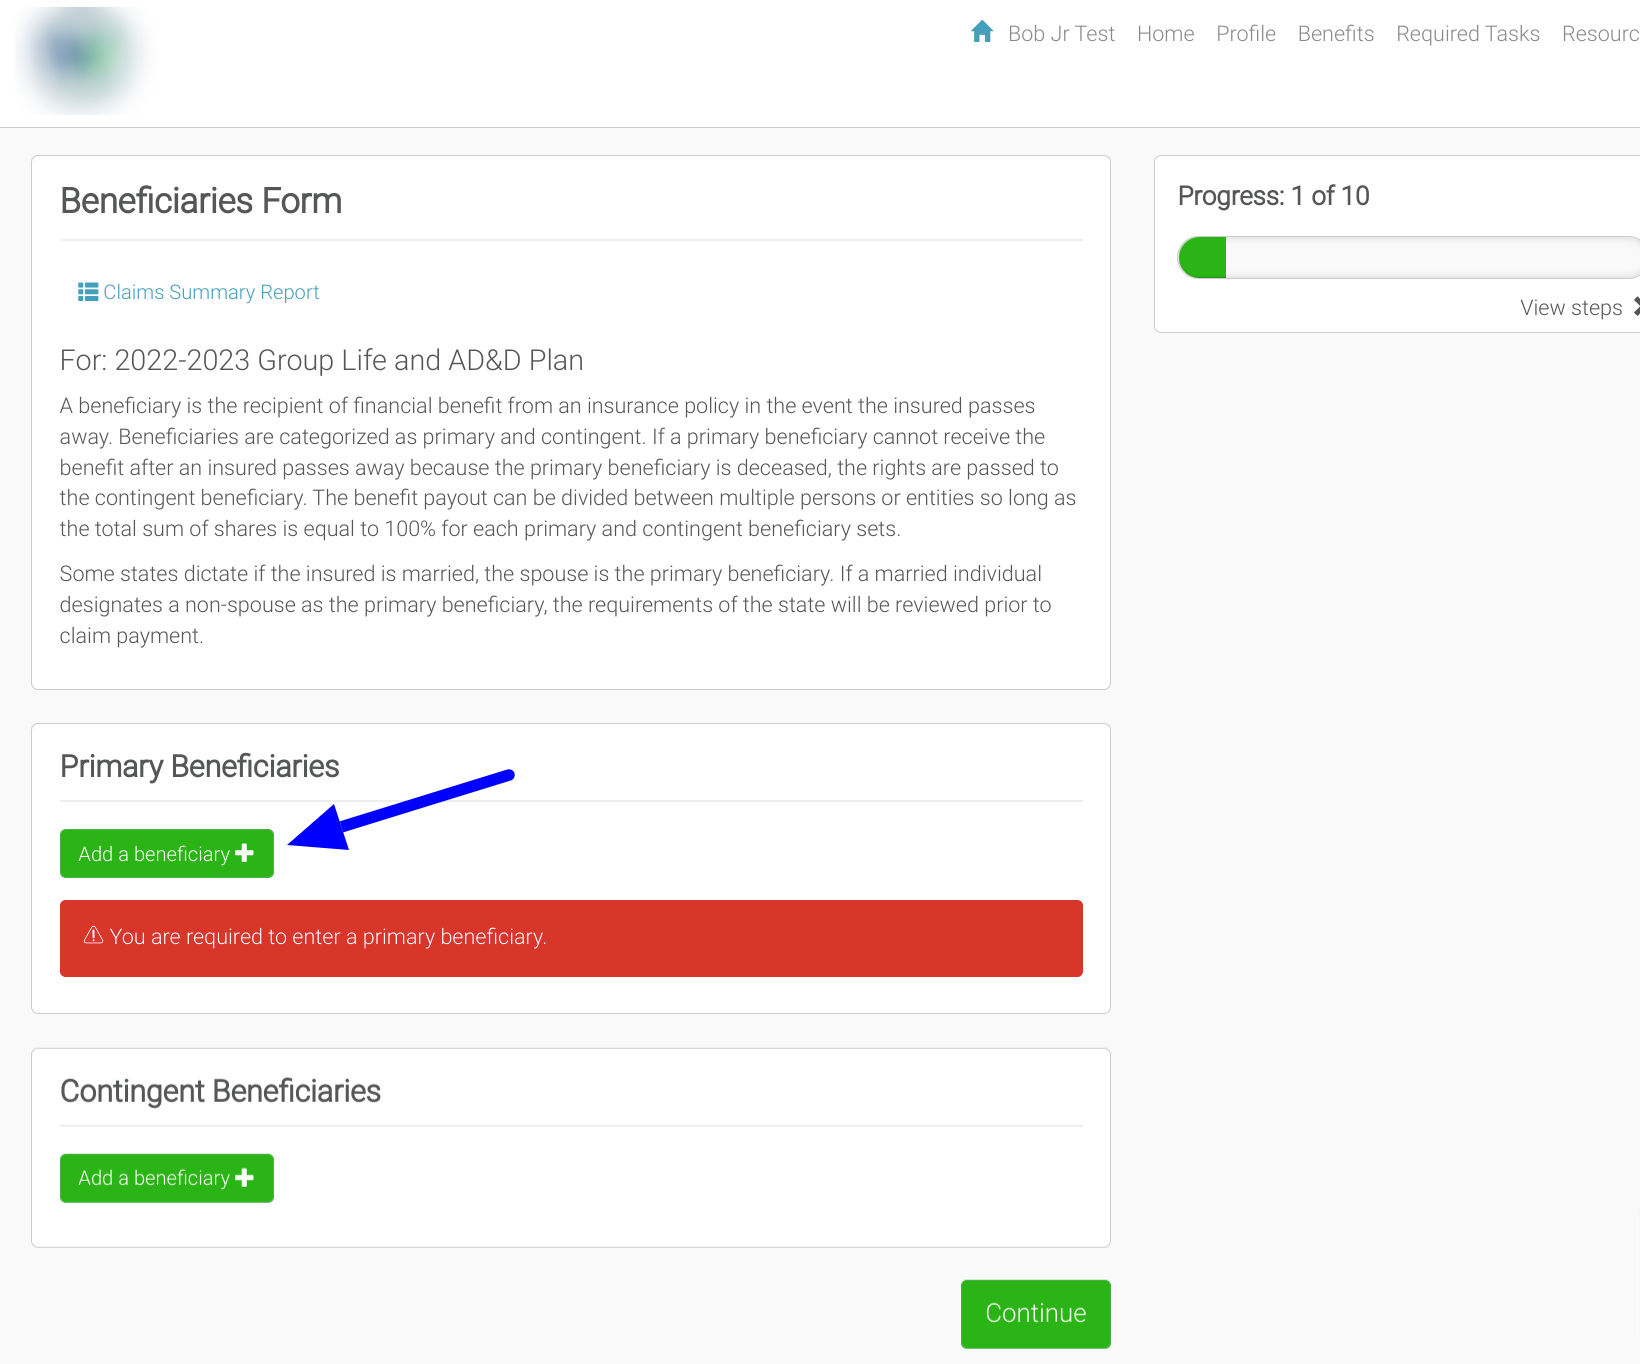Open the Claims Summary Report link
1640x1364 pixels.
click(x=211, y=292)
